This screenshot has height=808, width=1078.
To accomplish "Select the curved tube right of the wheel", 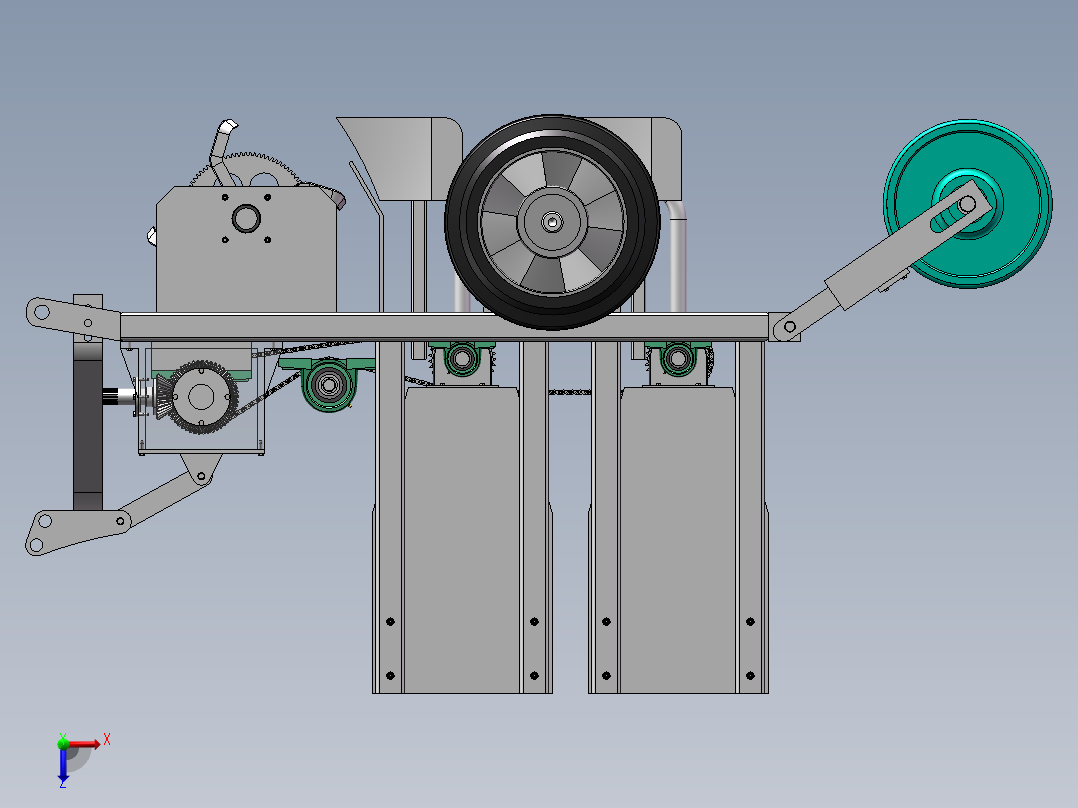I will [677, 254].
